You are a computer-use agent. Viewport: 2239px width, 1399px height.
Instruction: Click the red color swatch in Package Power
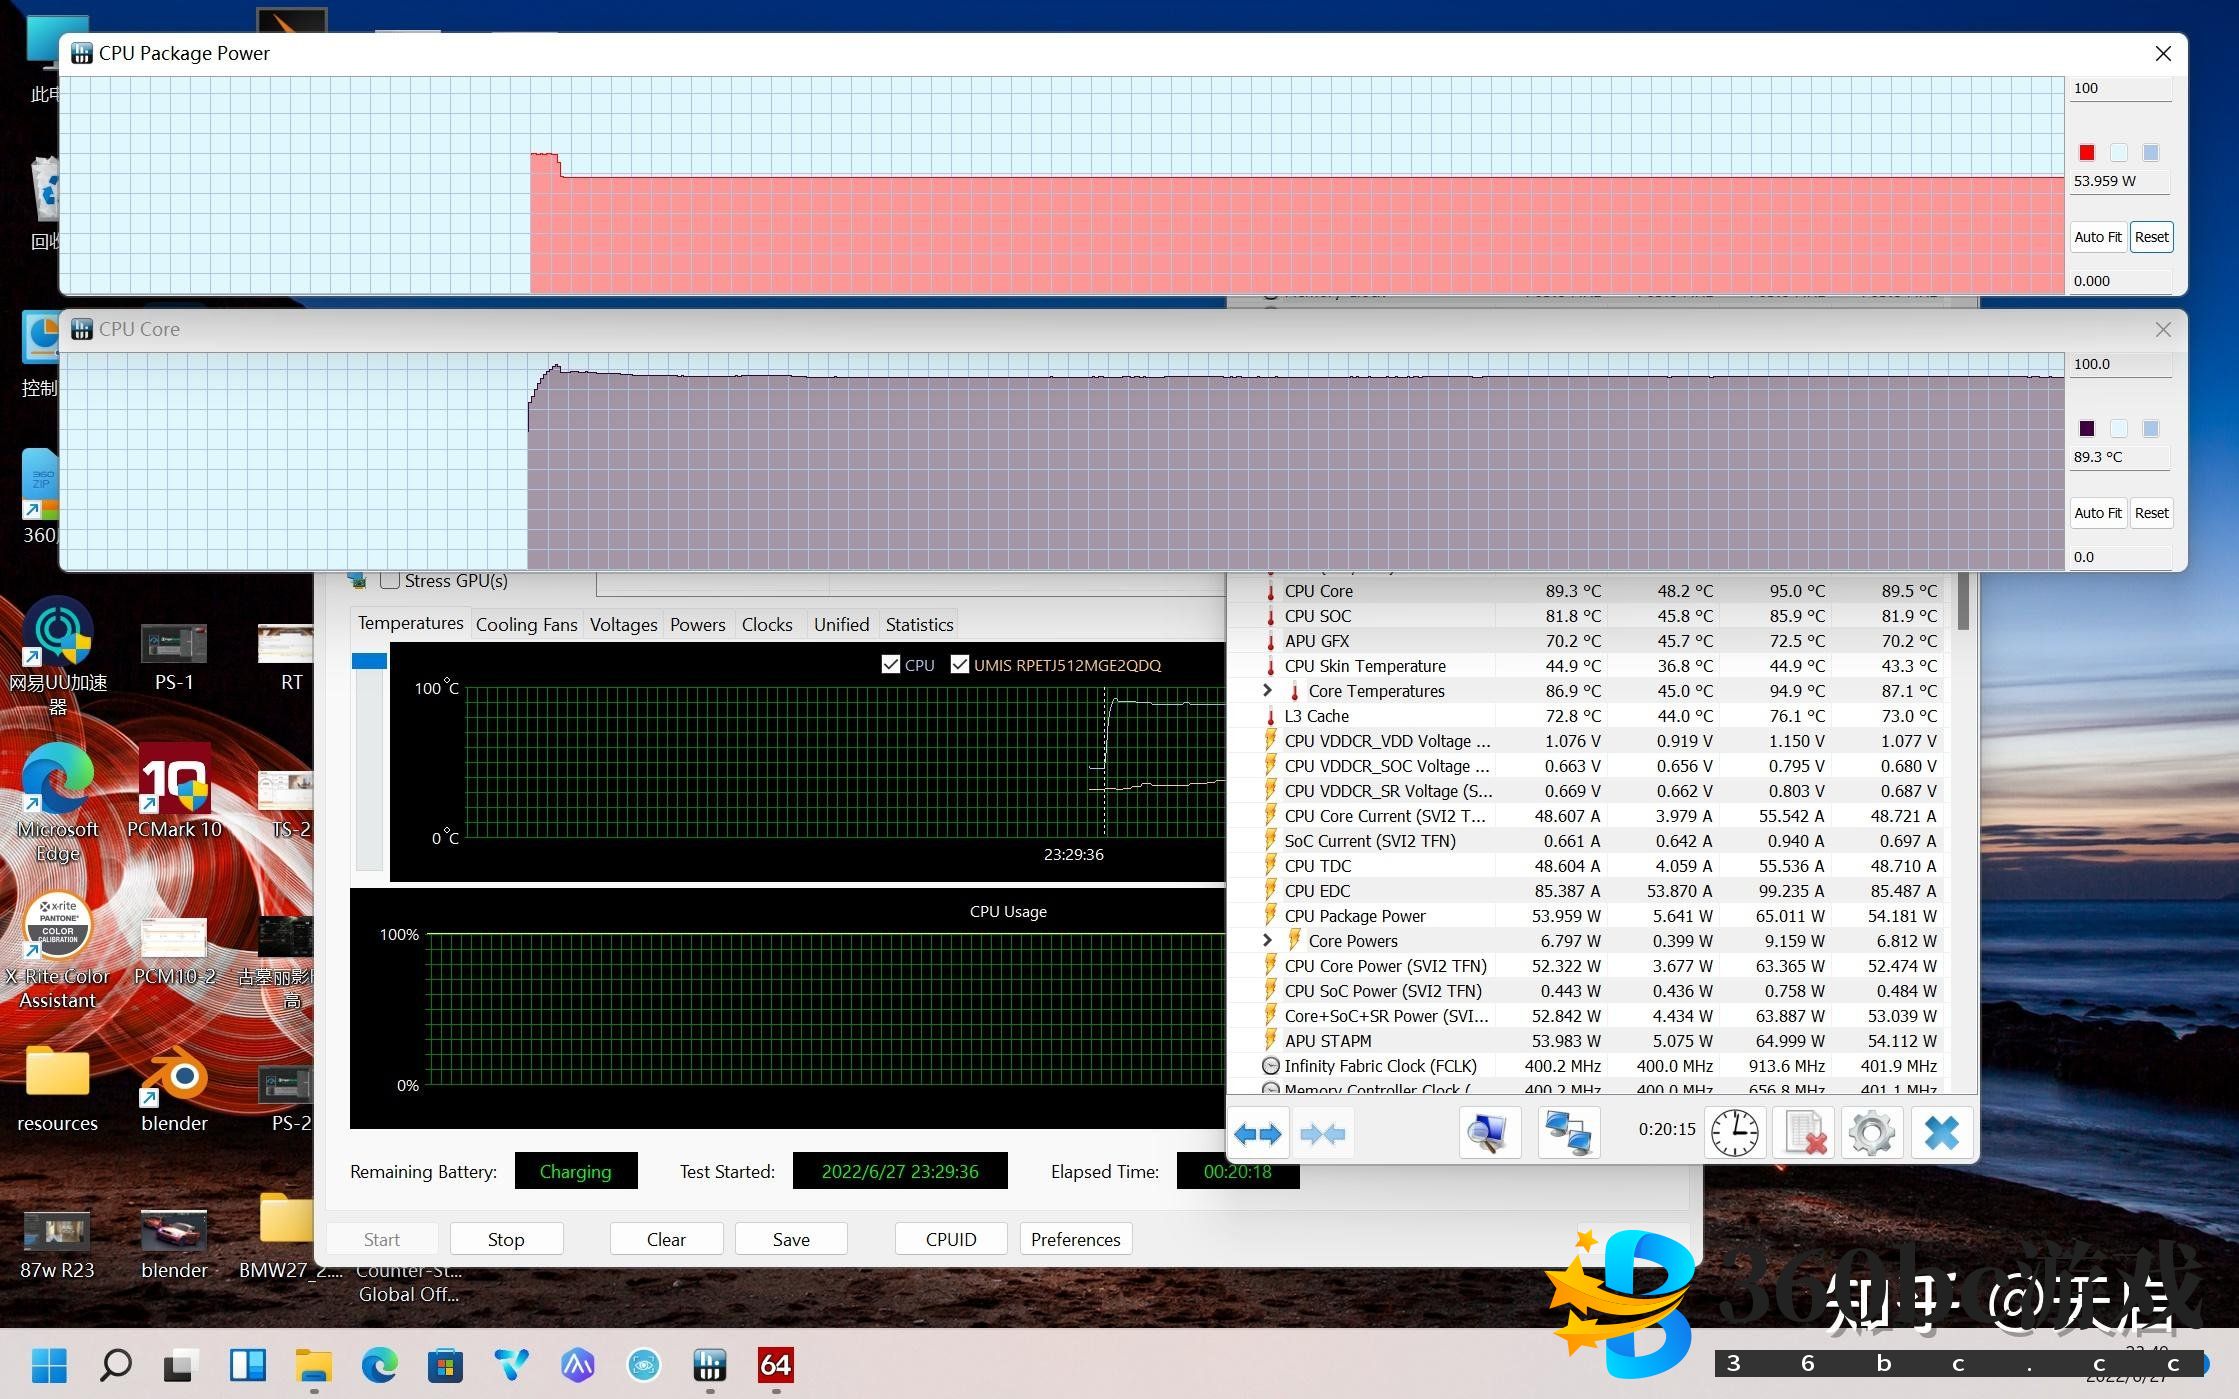point(2087,153)
